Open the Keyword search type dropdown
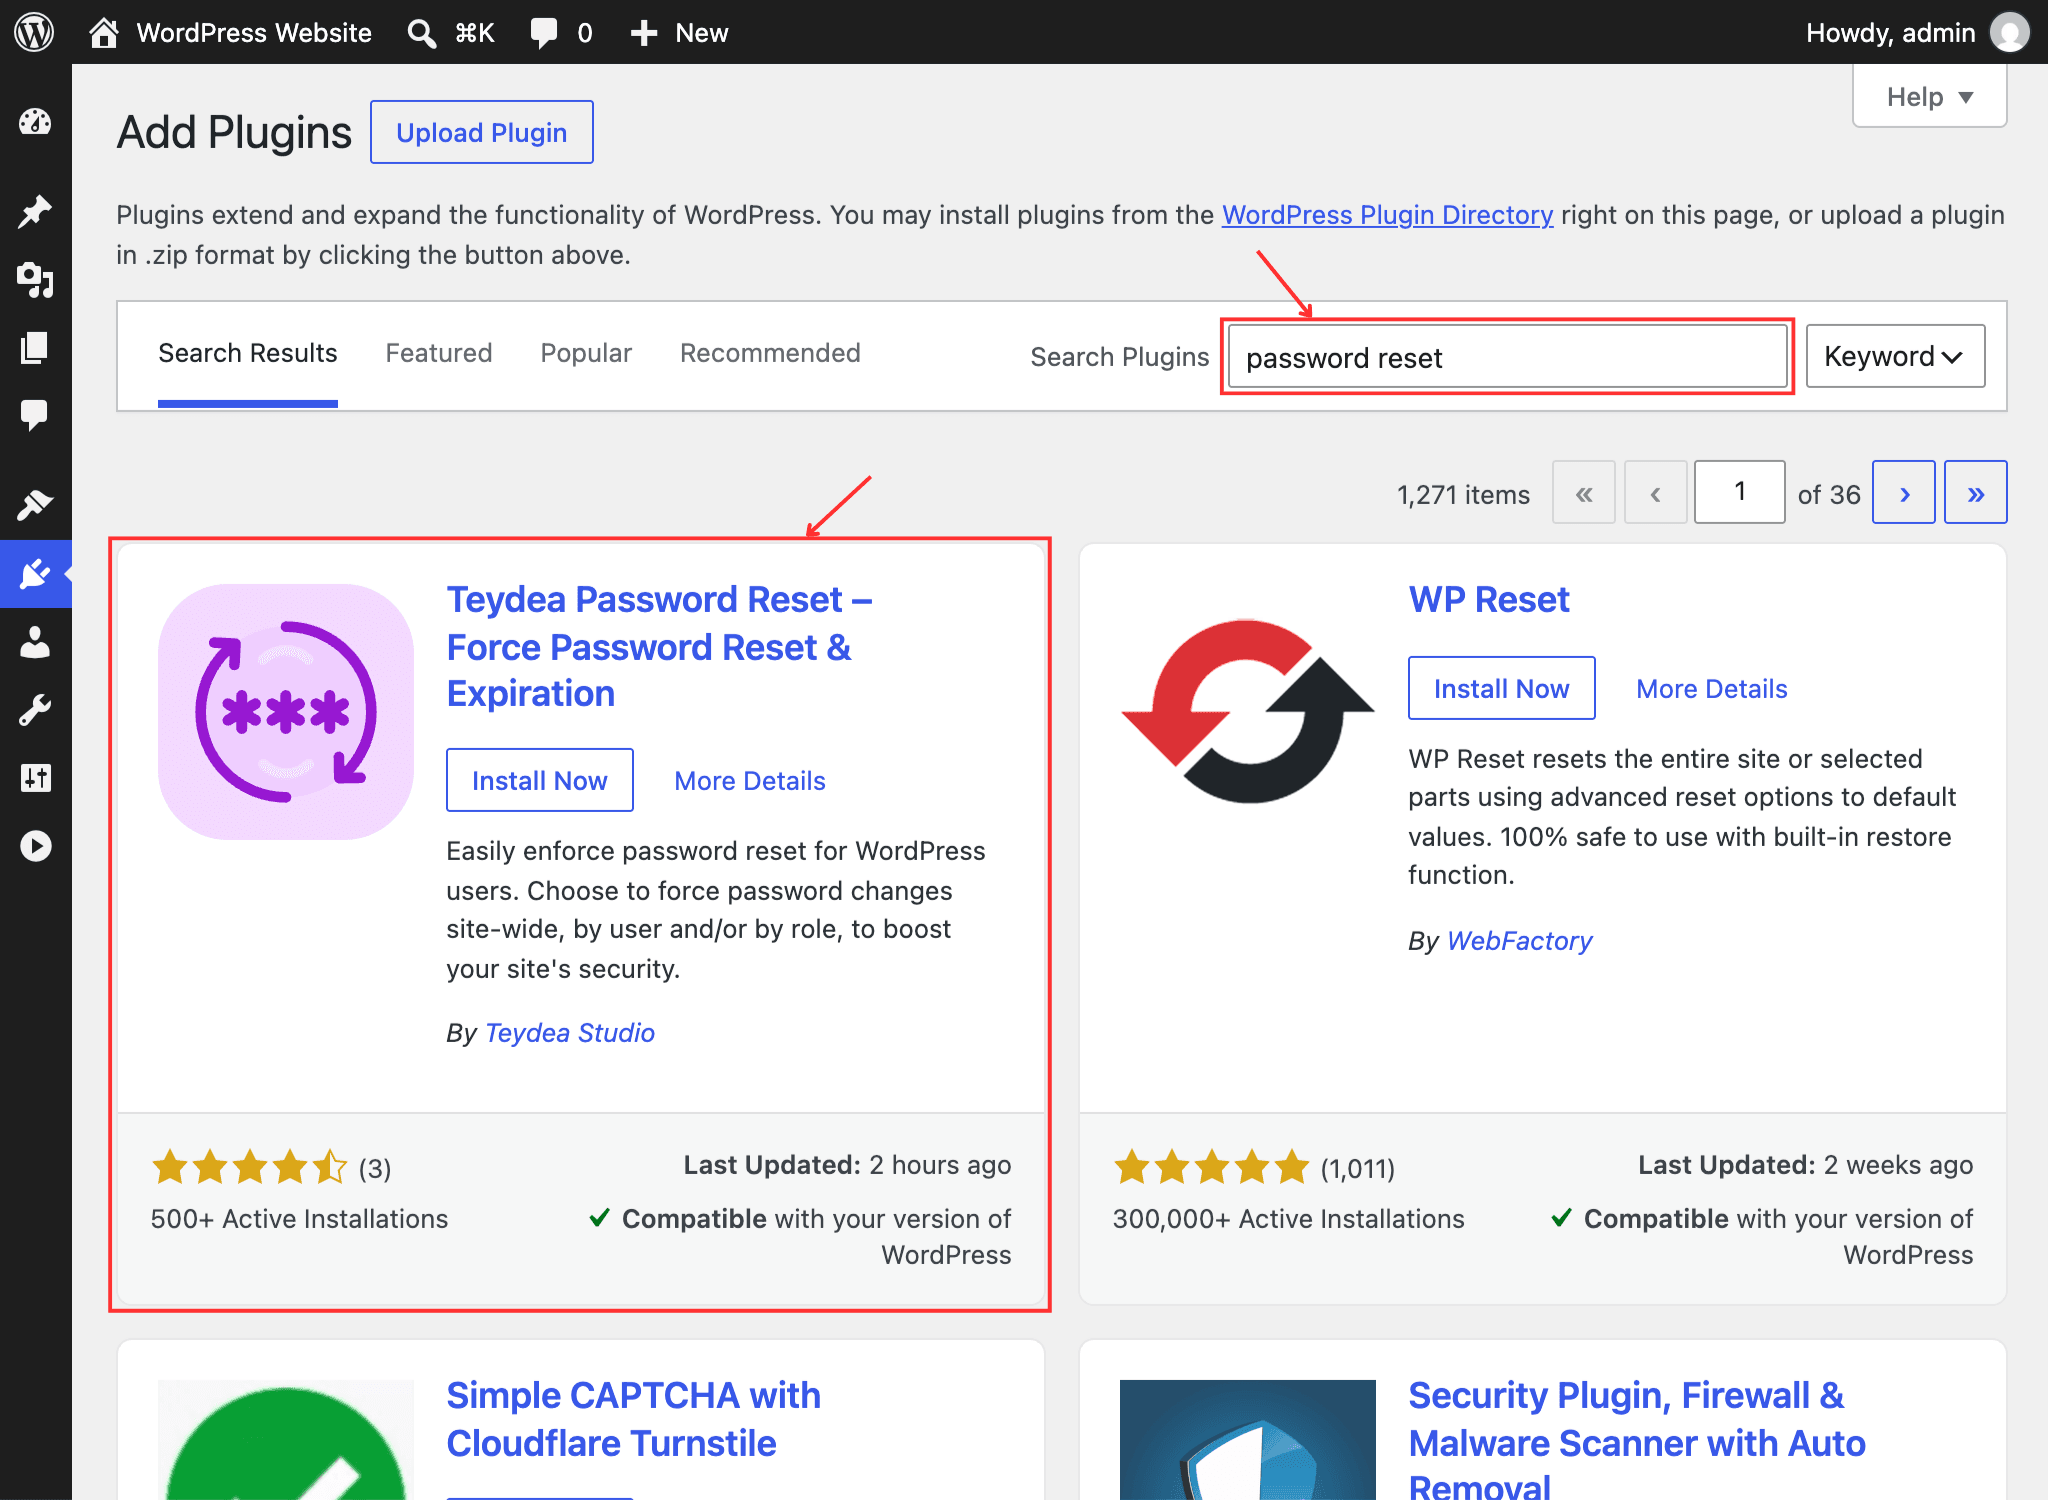The width and height of the screenshot is (2048, 1500). [x=1895, y=356]
